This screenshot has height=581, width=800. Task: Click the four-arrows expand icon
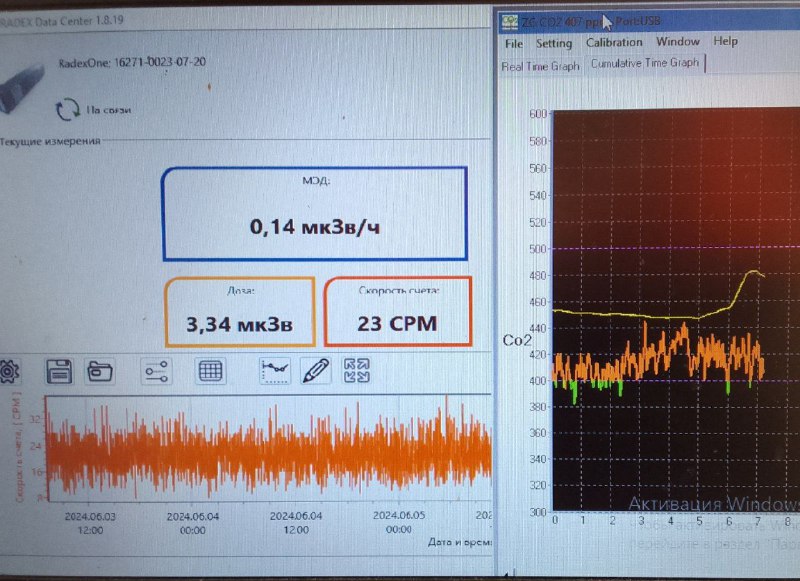tap(356, 370)
